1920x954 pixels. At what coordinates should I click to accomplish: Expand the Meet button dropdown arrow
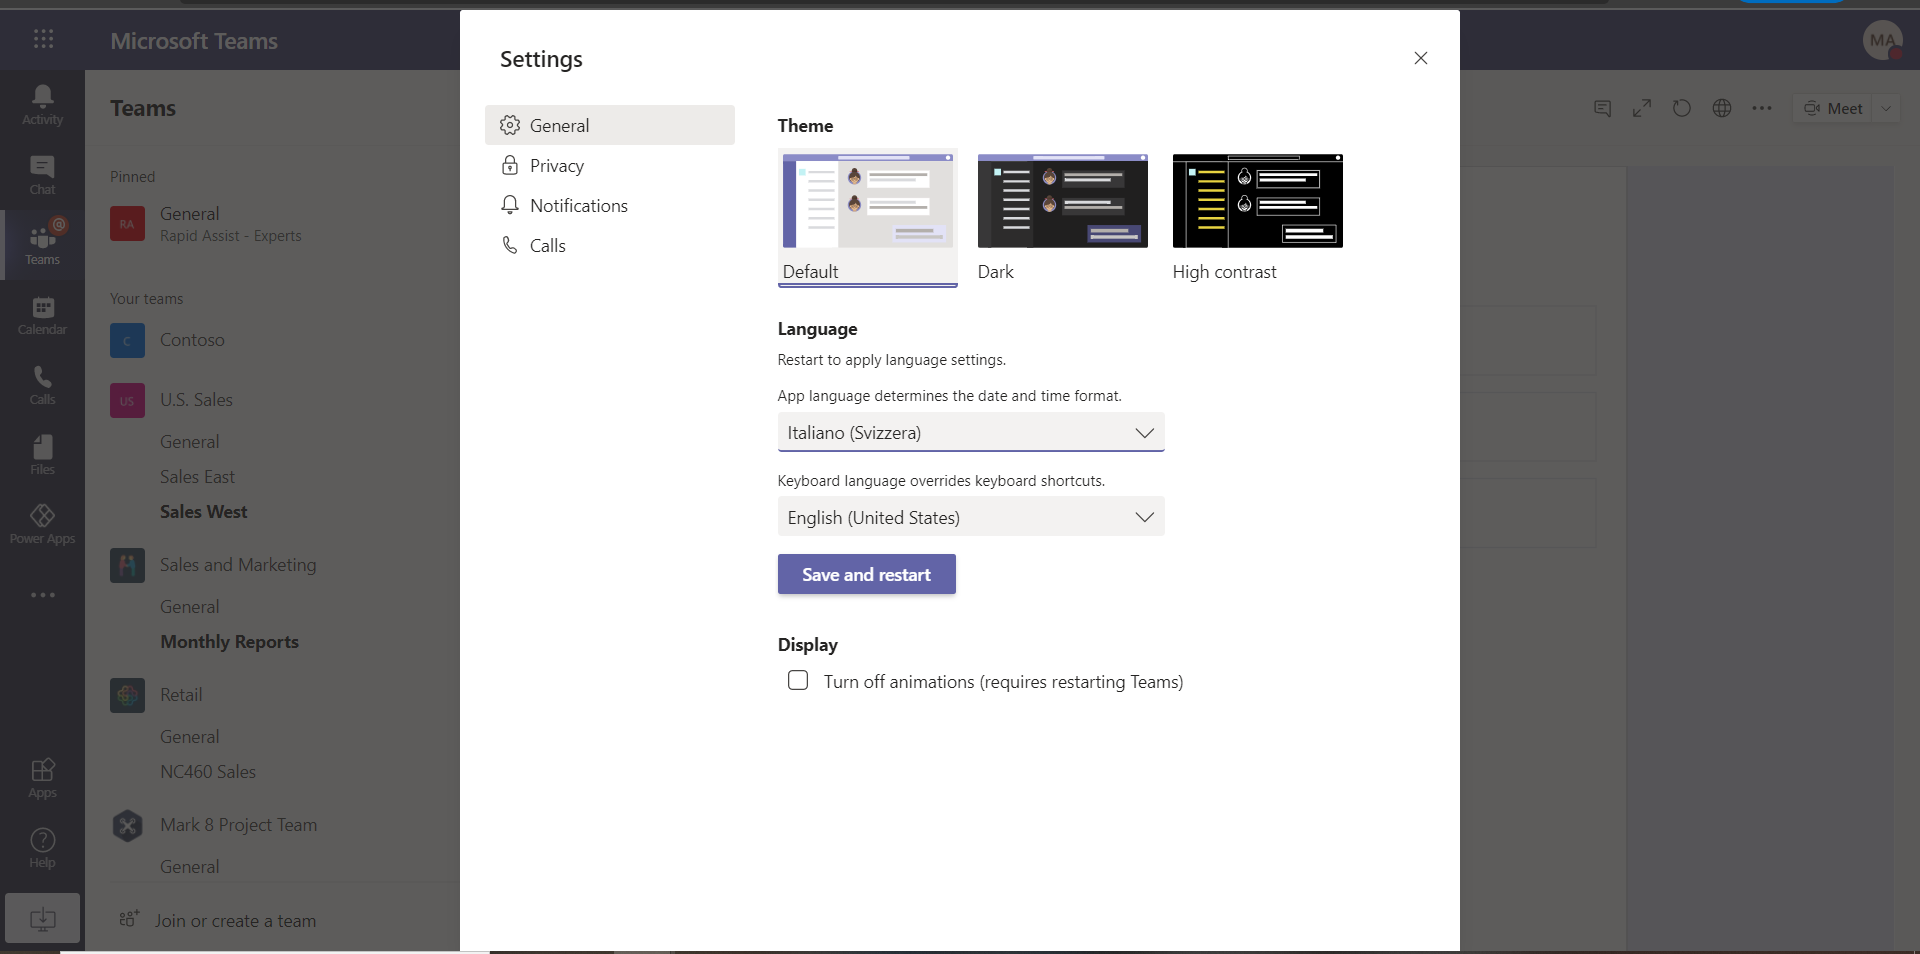(1886, 108)
